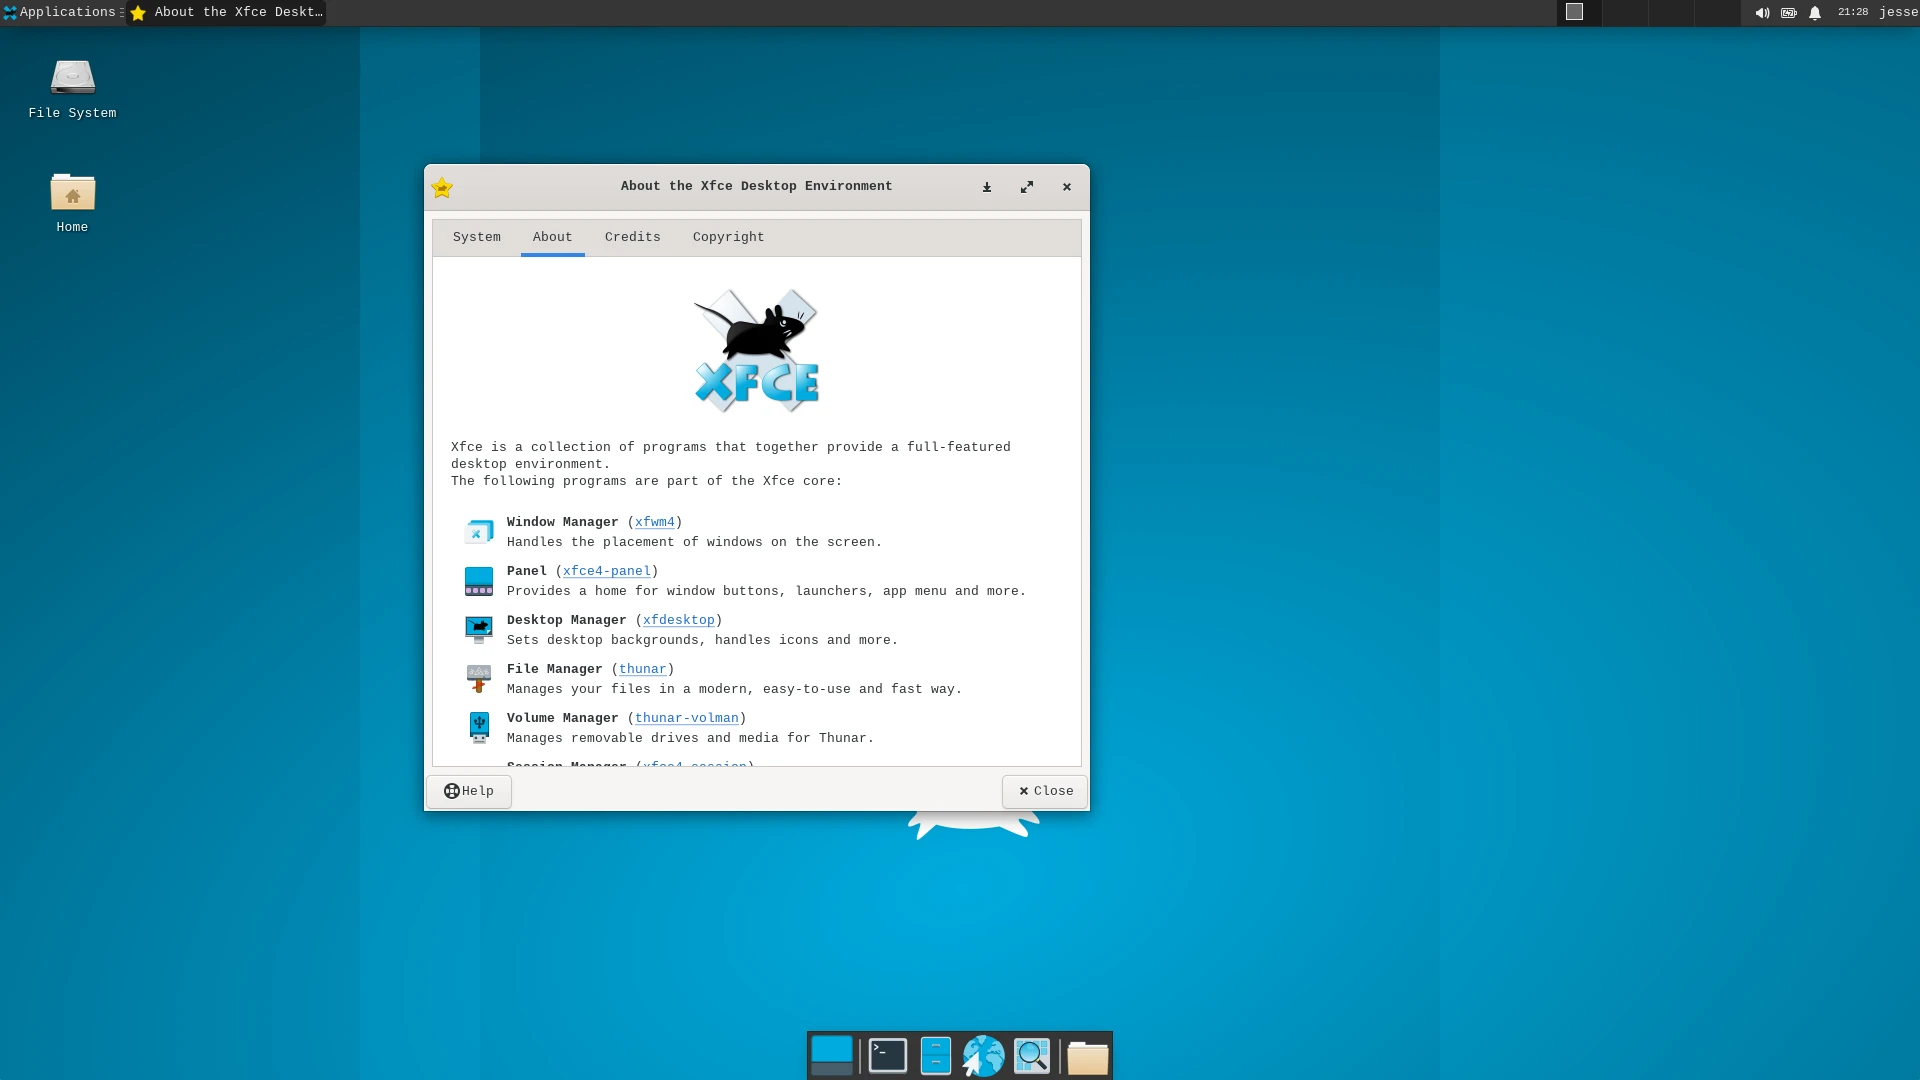Click the show desktop dock icon
Screen dimensions: 1920x1080
[832, 1055]
